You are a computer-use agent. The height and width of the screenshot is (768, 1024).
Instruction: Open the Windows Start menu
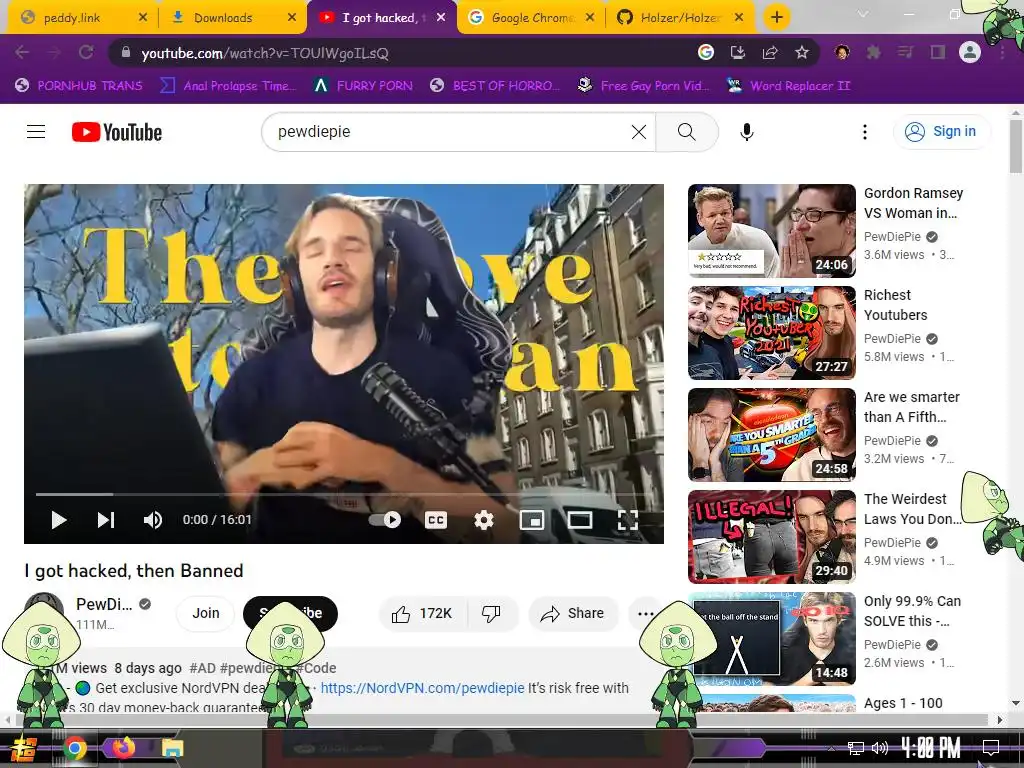click(x=22, y=748)
